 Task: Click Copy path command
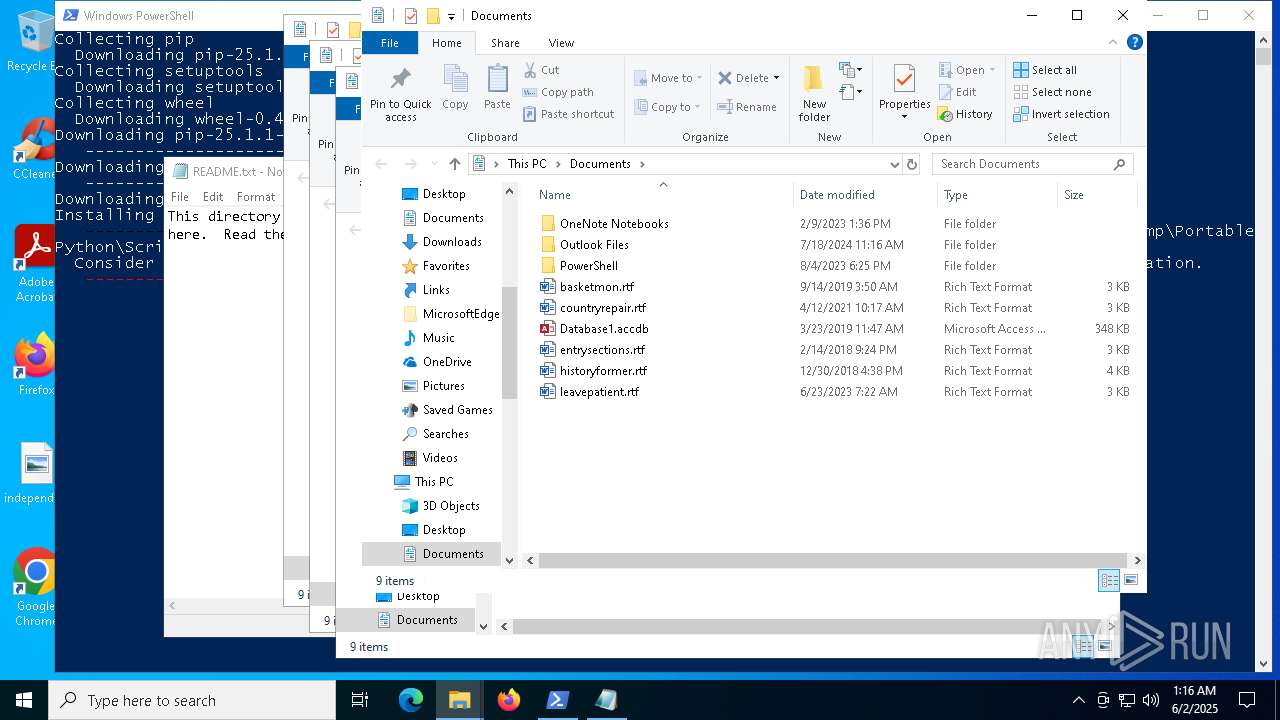click(x=558, y=92)
